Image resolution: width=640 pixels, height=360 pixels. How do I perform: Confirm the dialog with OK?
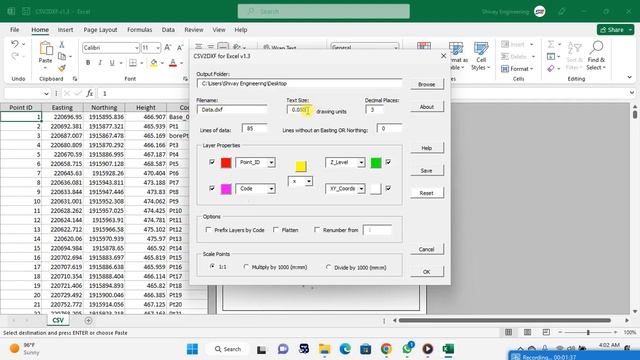(427, 272)
